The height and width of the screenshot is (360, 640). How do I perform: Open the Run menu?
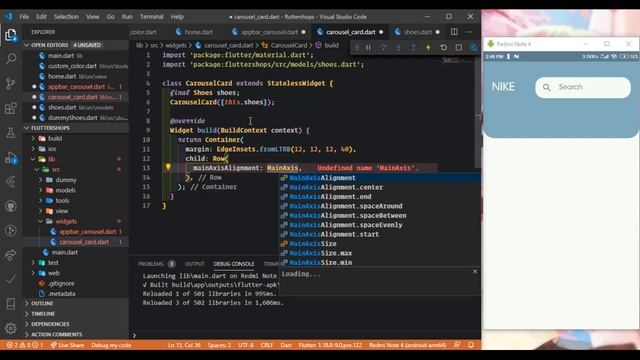click(127, 17)
